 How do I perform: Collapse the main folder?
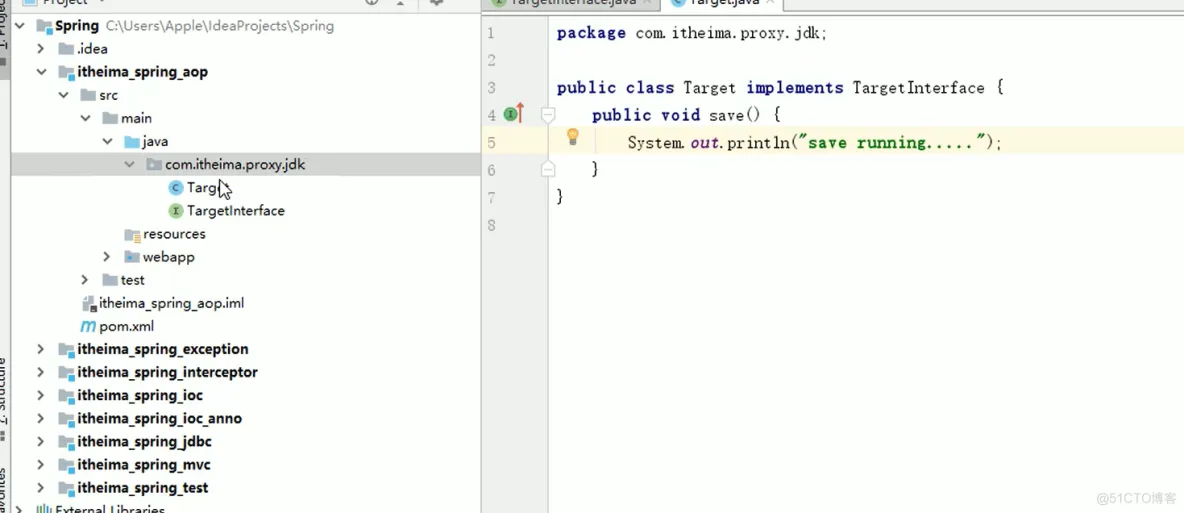[x=85, y=119]
